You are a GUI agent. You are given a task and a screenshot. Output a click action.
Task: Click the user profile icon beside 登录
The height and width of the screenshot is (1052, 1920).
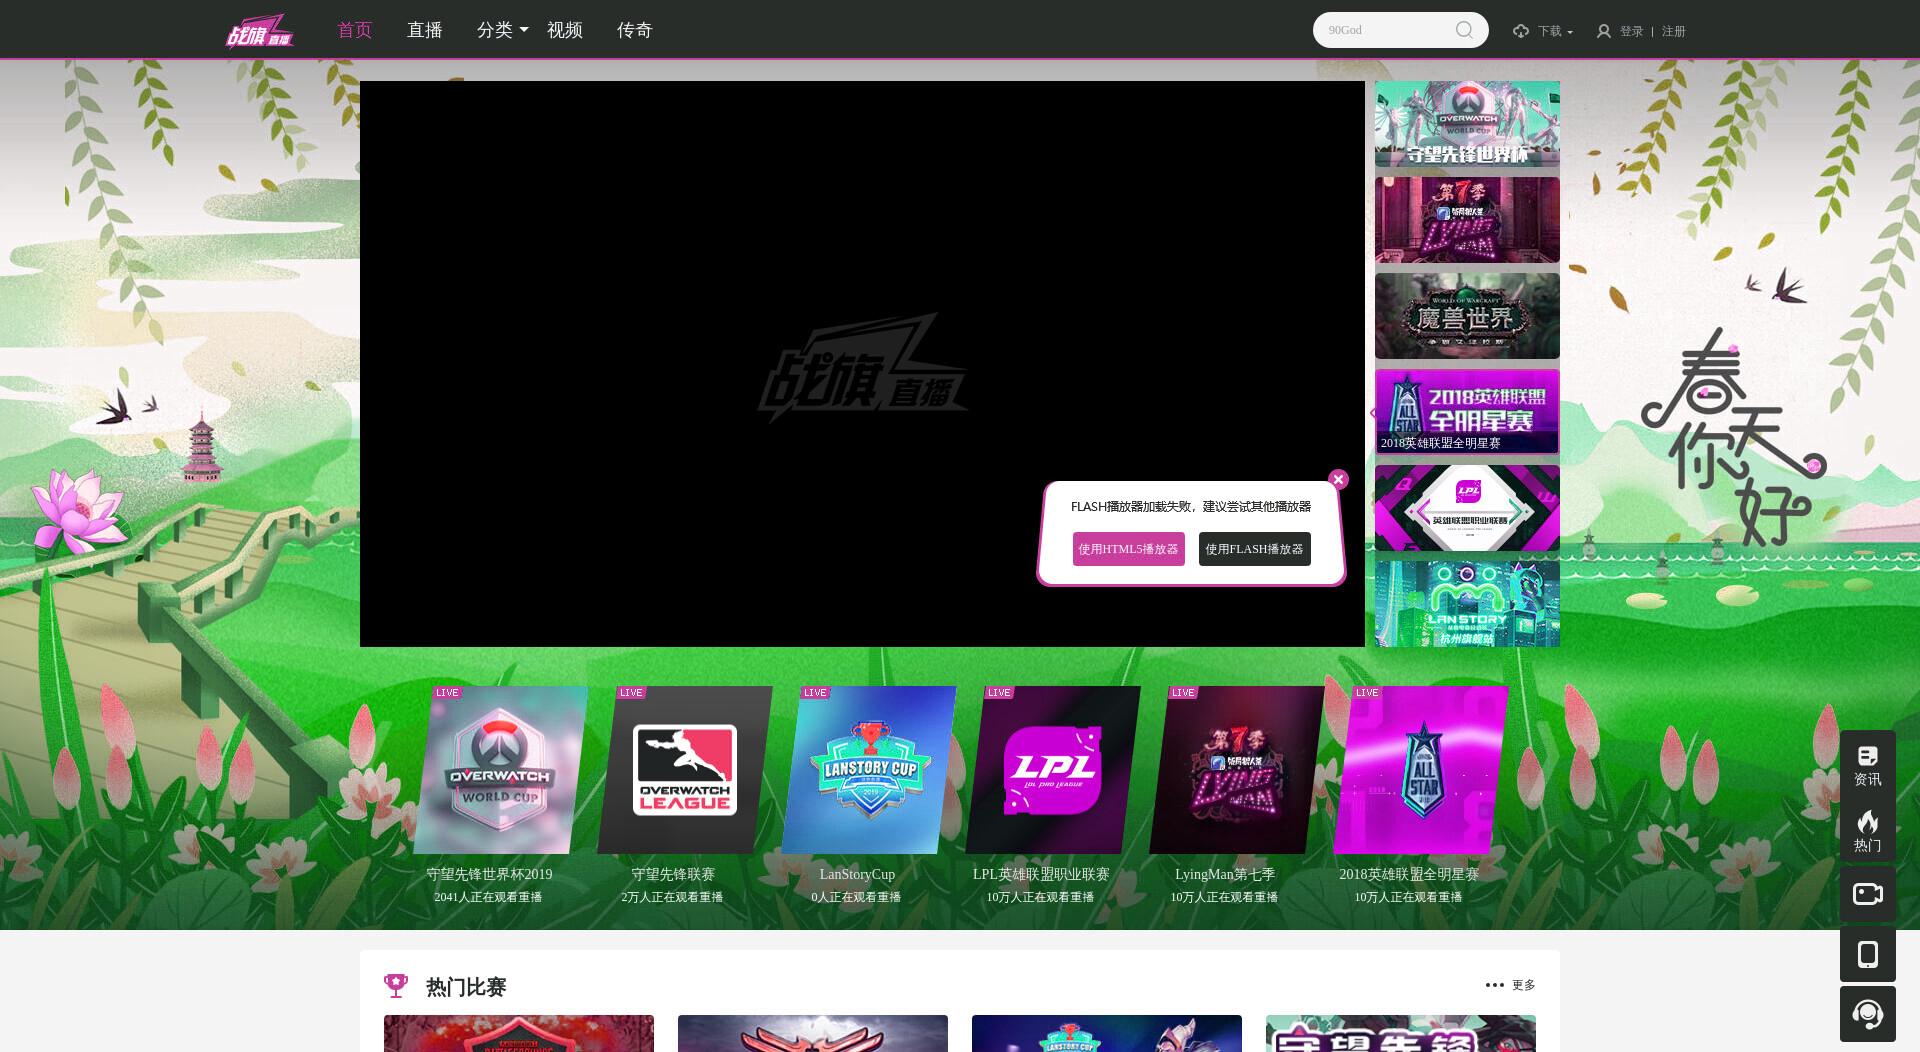[x=1604, y=31]
